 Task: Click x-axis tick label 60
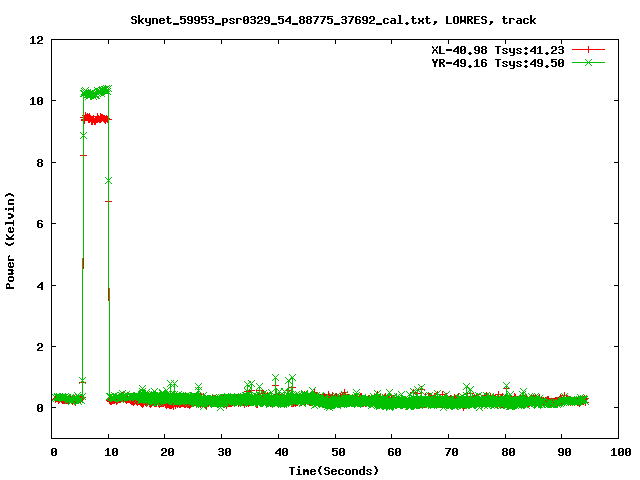(394, 452)
